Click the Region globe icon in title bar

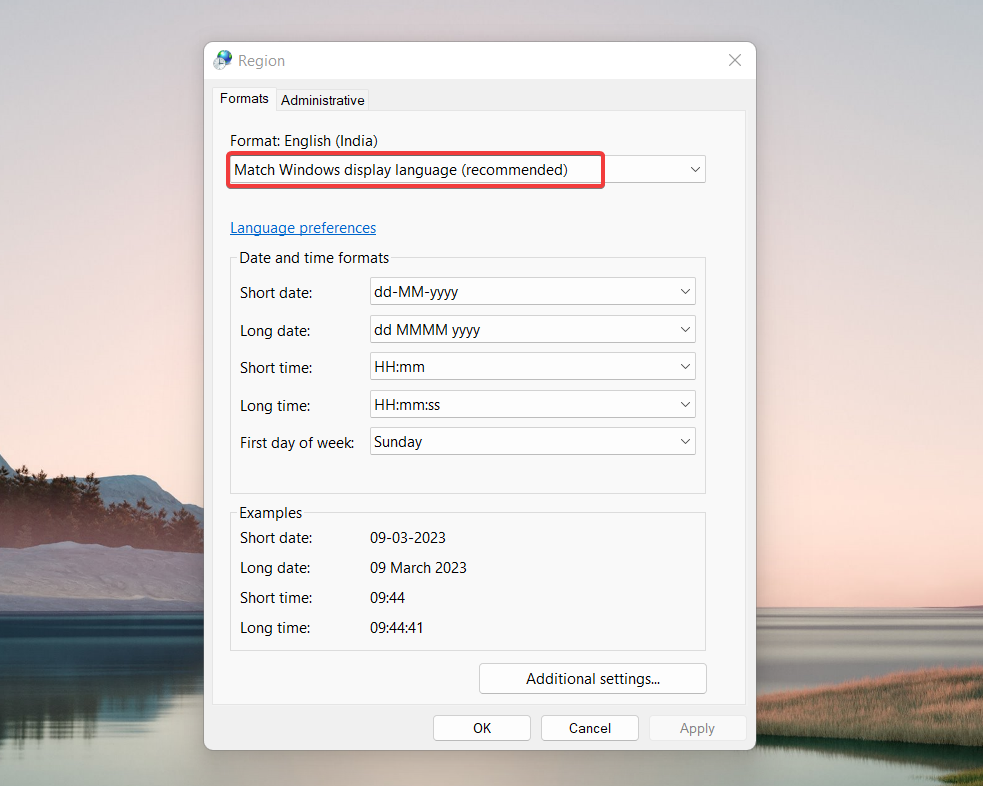[223, 60]
